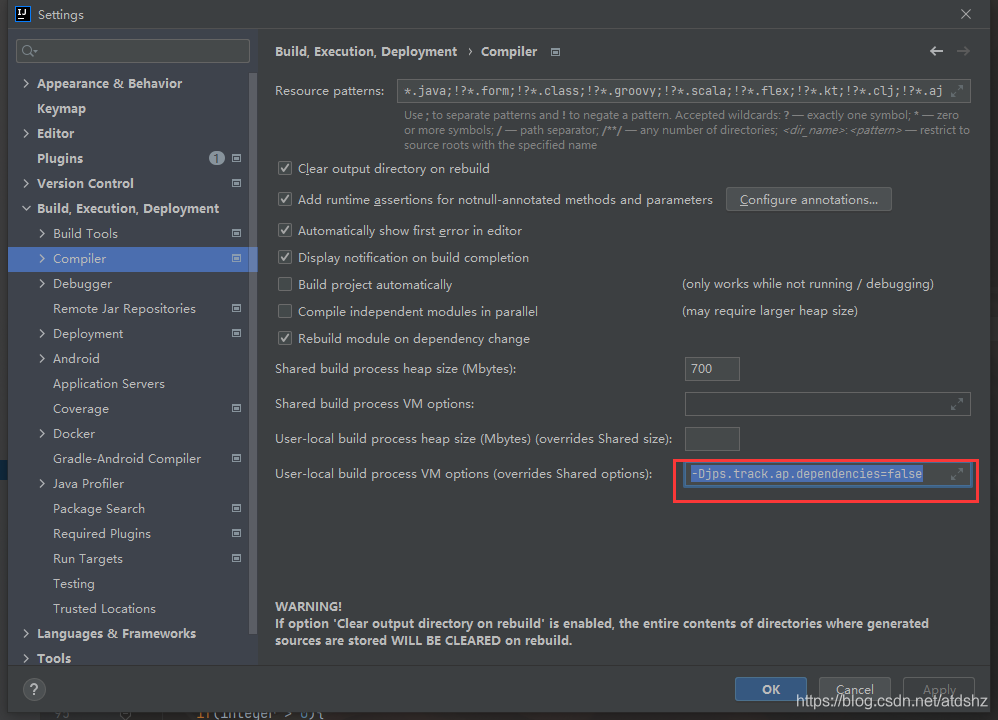Expand the Editor tree node

pos(26,133)
